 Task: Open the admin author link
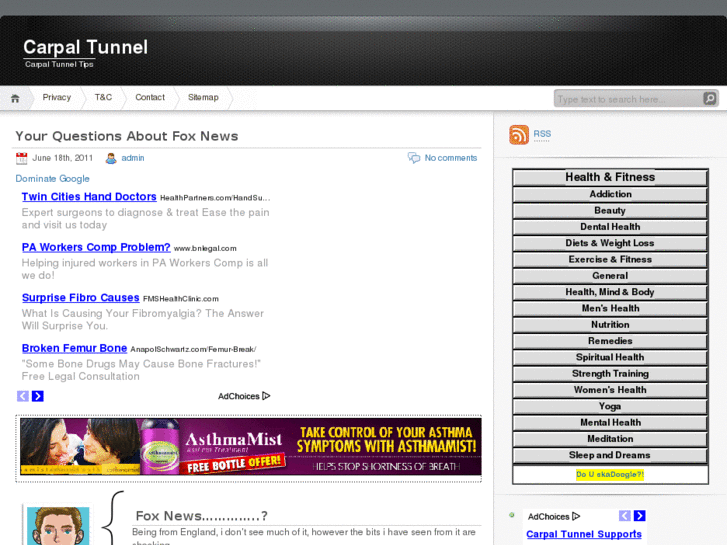[x=133, y=158]
